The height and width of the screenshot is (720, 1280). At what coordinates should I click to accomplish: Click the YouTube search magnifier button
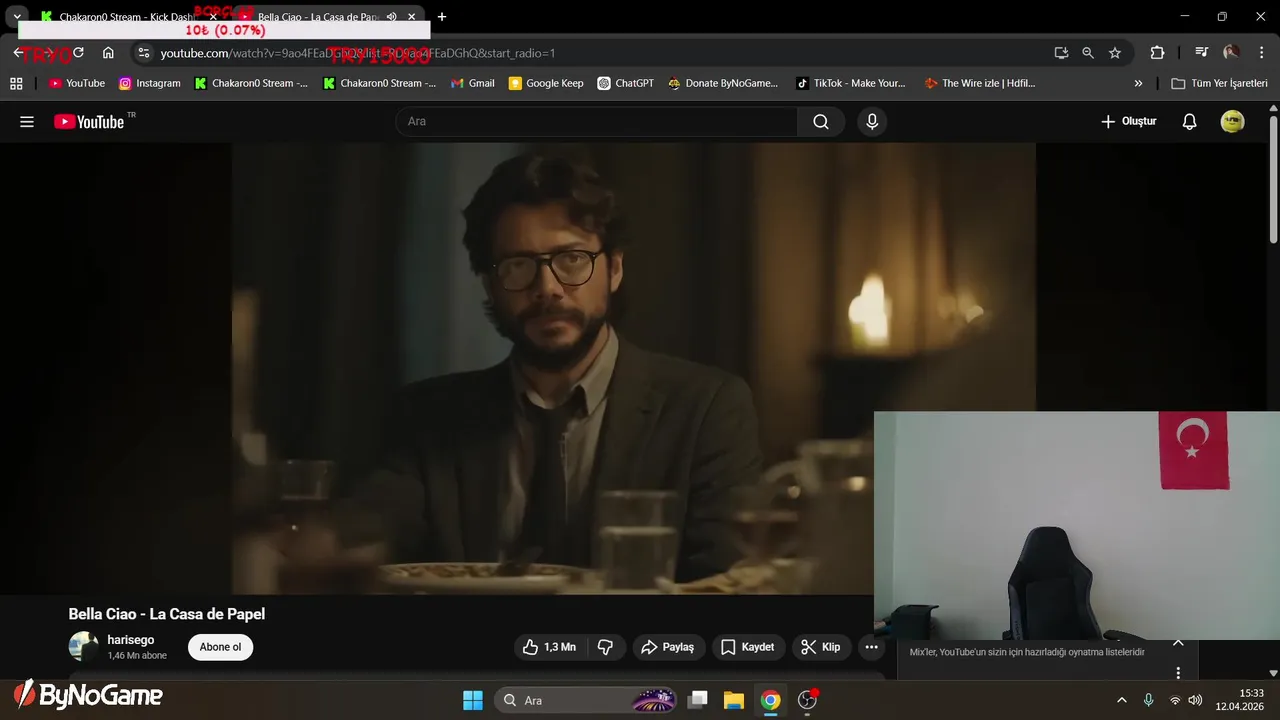821,122
